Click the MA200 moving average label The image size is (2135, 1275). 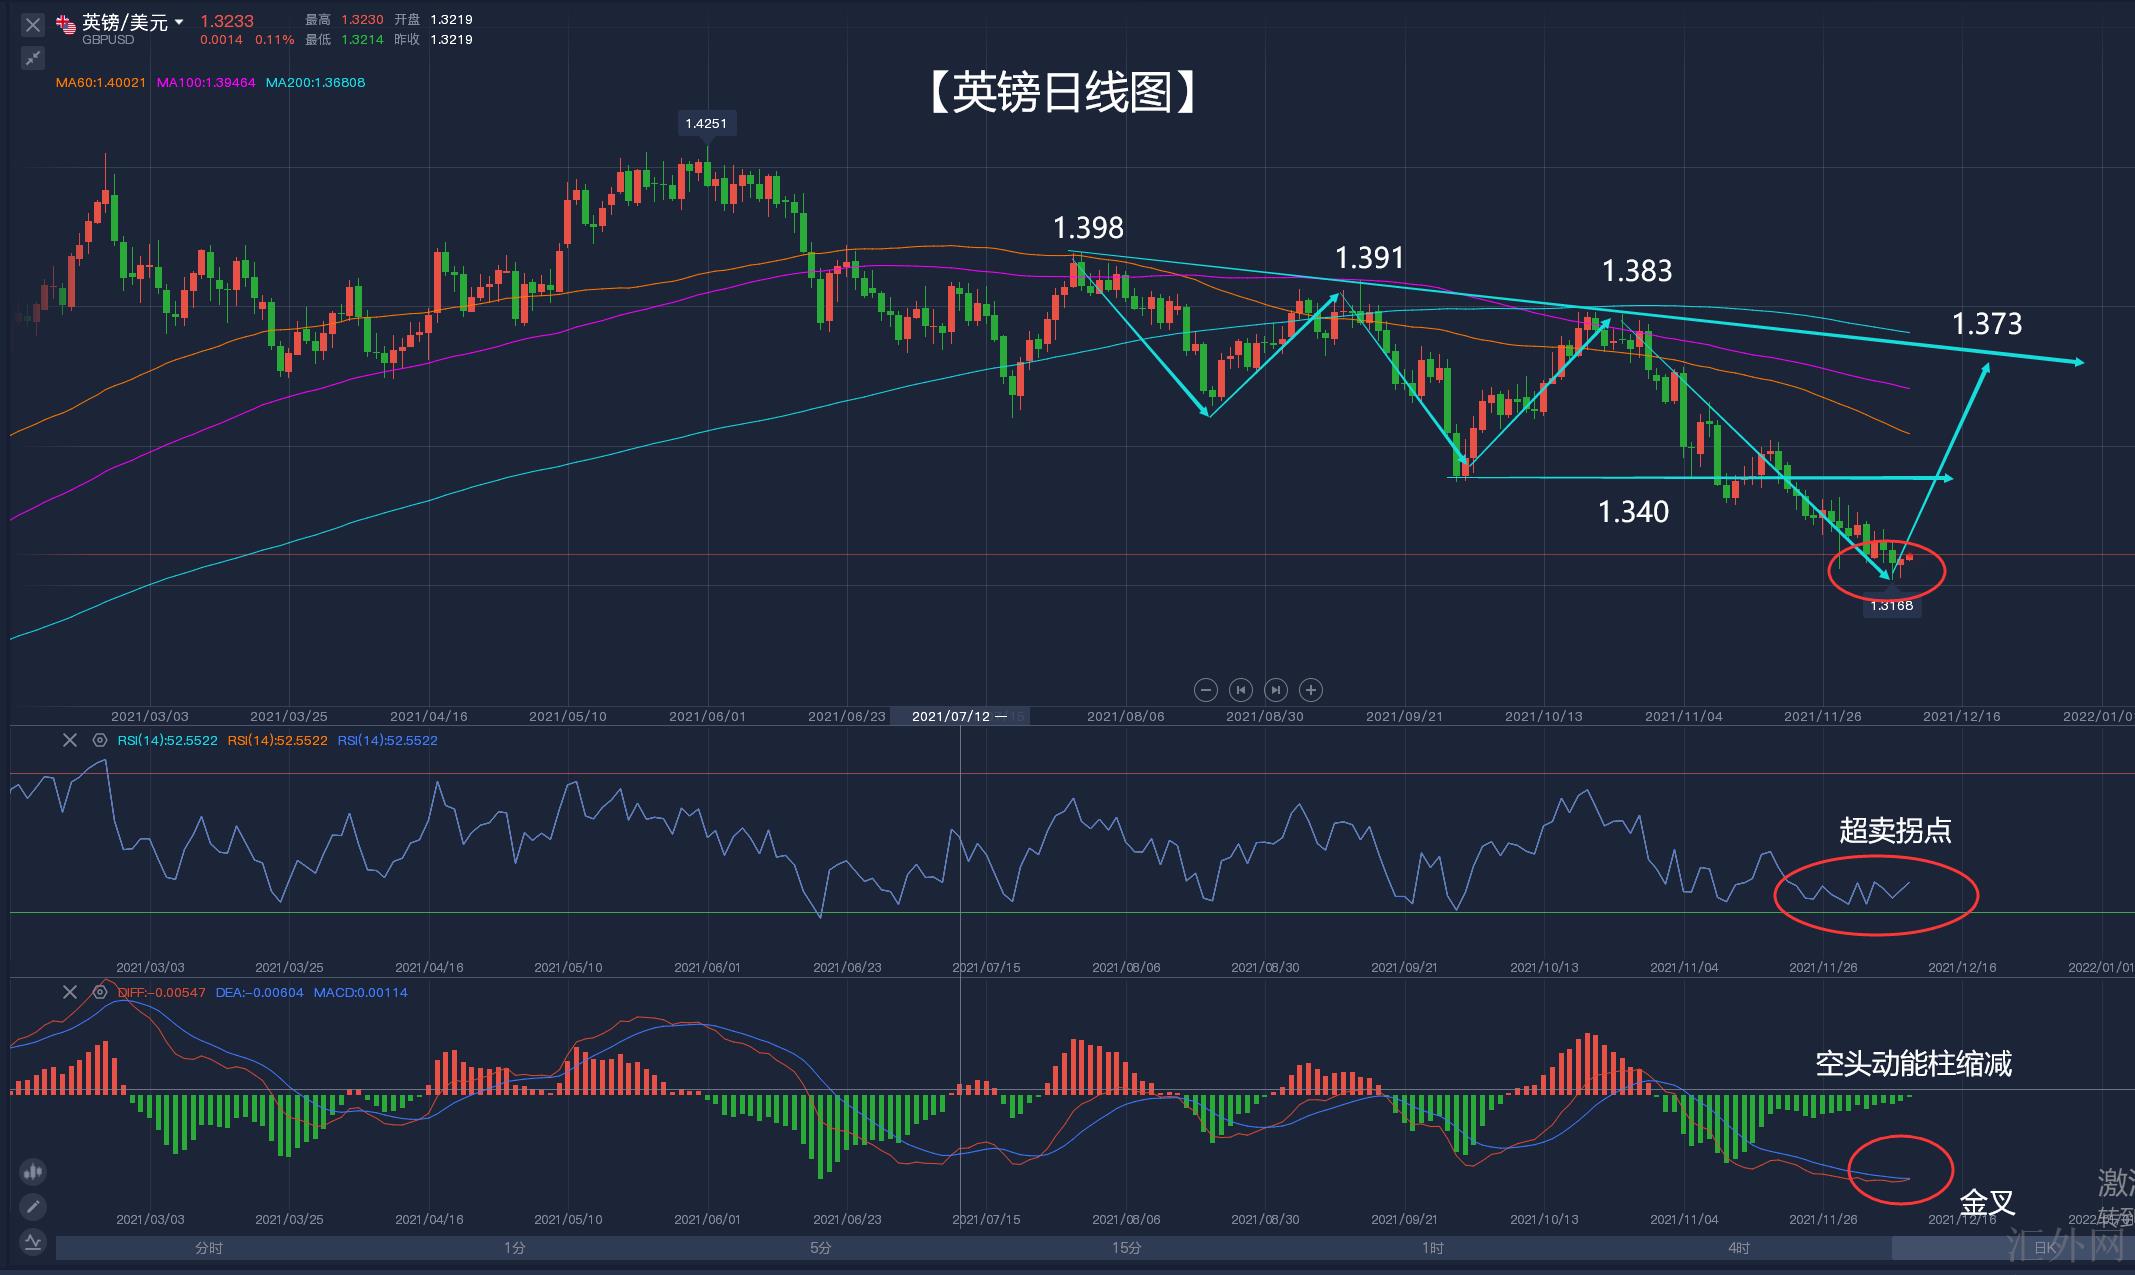pyautogui.click(x=315, y=82)
